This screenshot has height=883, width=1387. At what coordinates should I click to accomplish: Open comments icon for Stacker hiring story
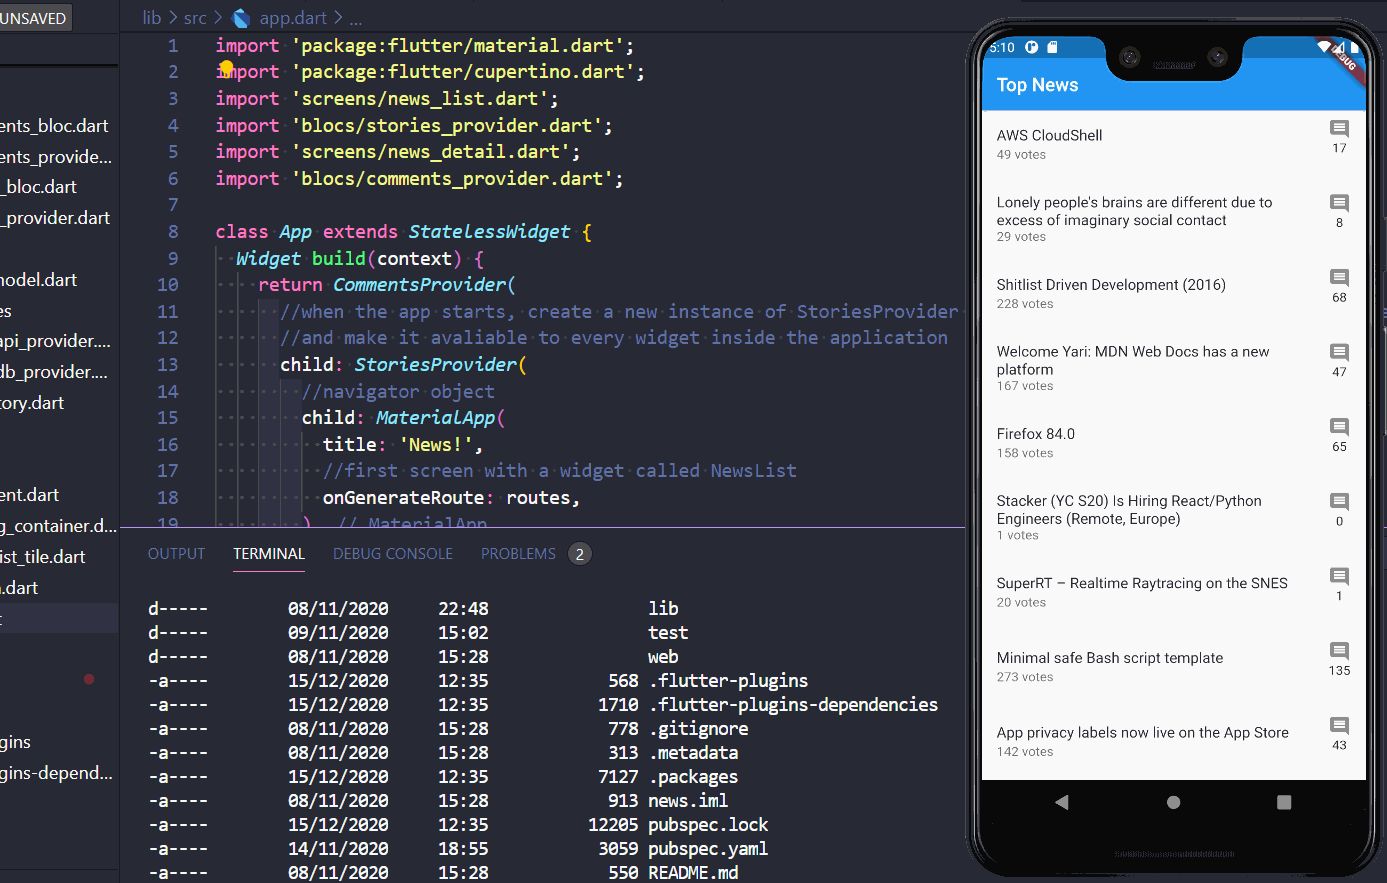[1339, 501]
